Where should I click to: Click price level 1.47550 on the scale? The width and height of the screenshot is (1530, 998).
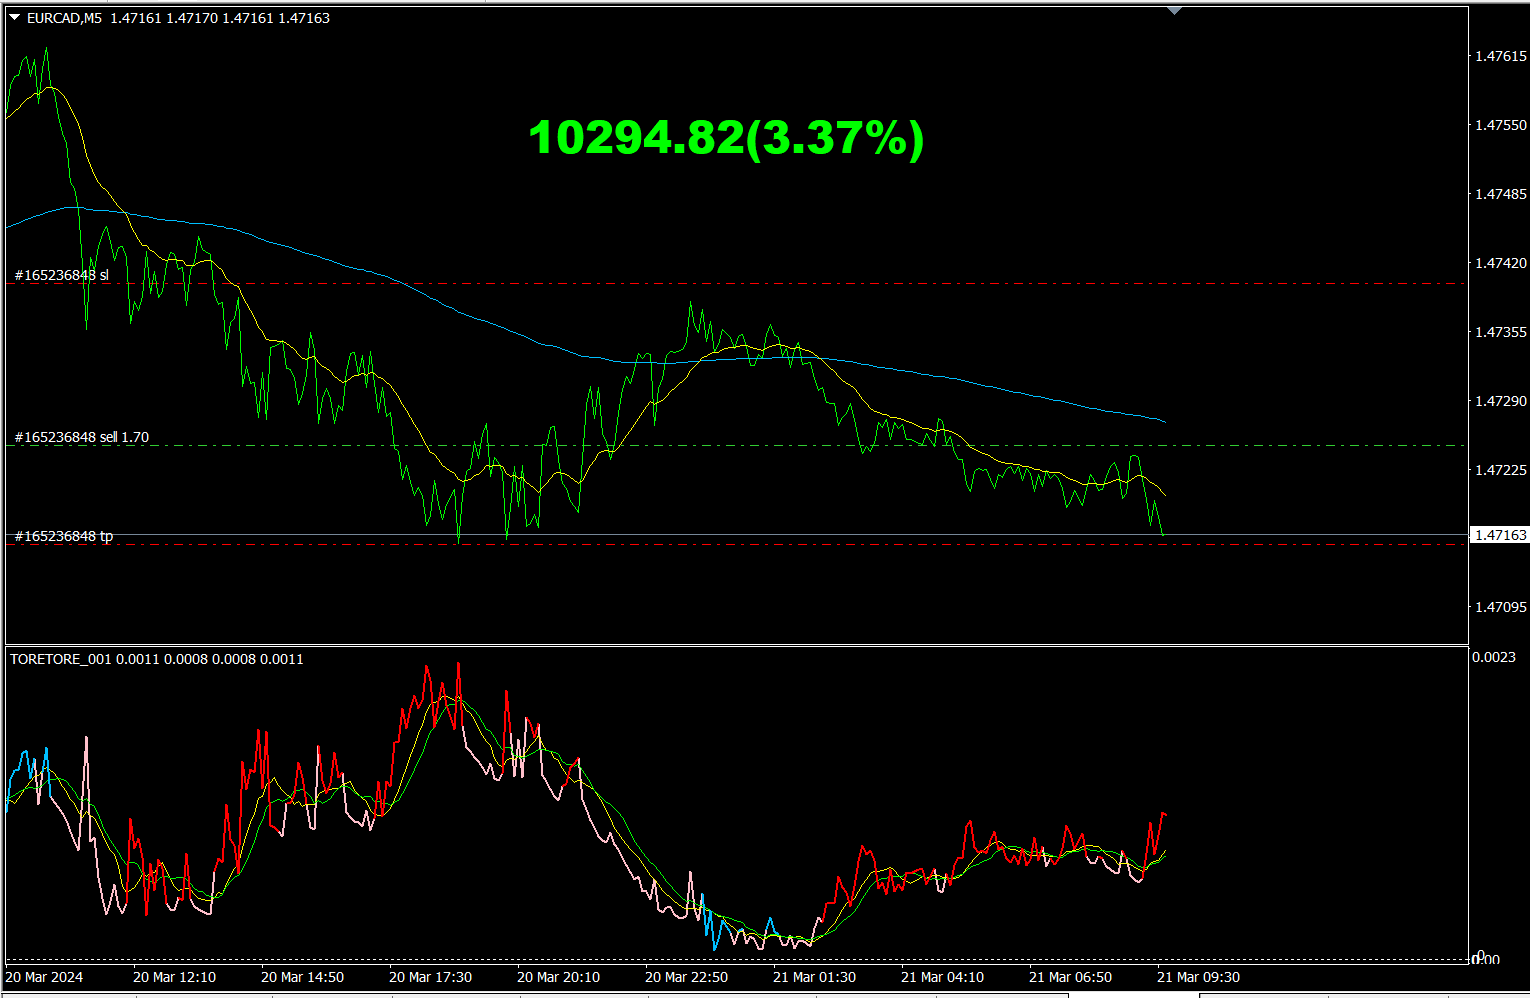coord(1501,125)
